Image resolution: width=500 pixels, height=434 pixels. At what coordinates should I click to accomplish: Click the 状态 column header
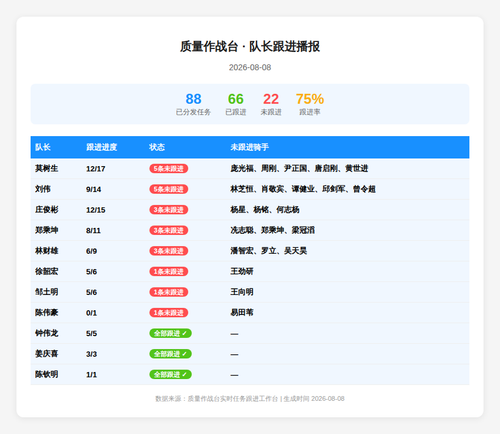point(157,147)
